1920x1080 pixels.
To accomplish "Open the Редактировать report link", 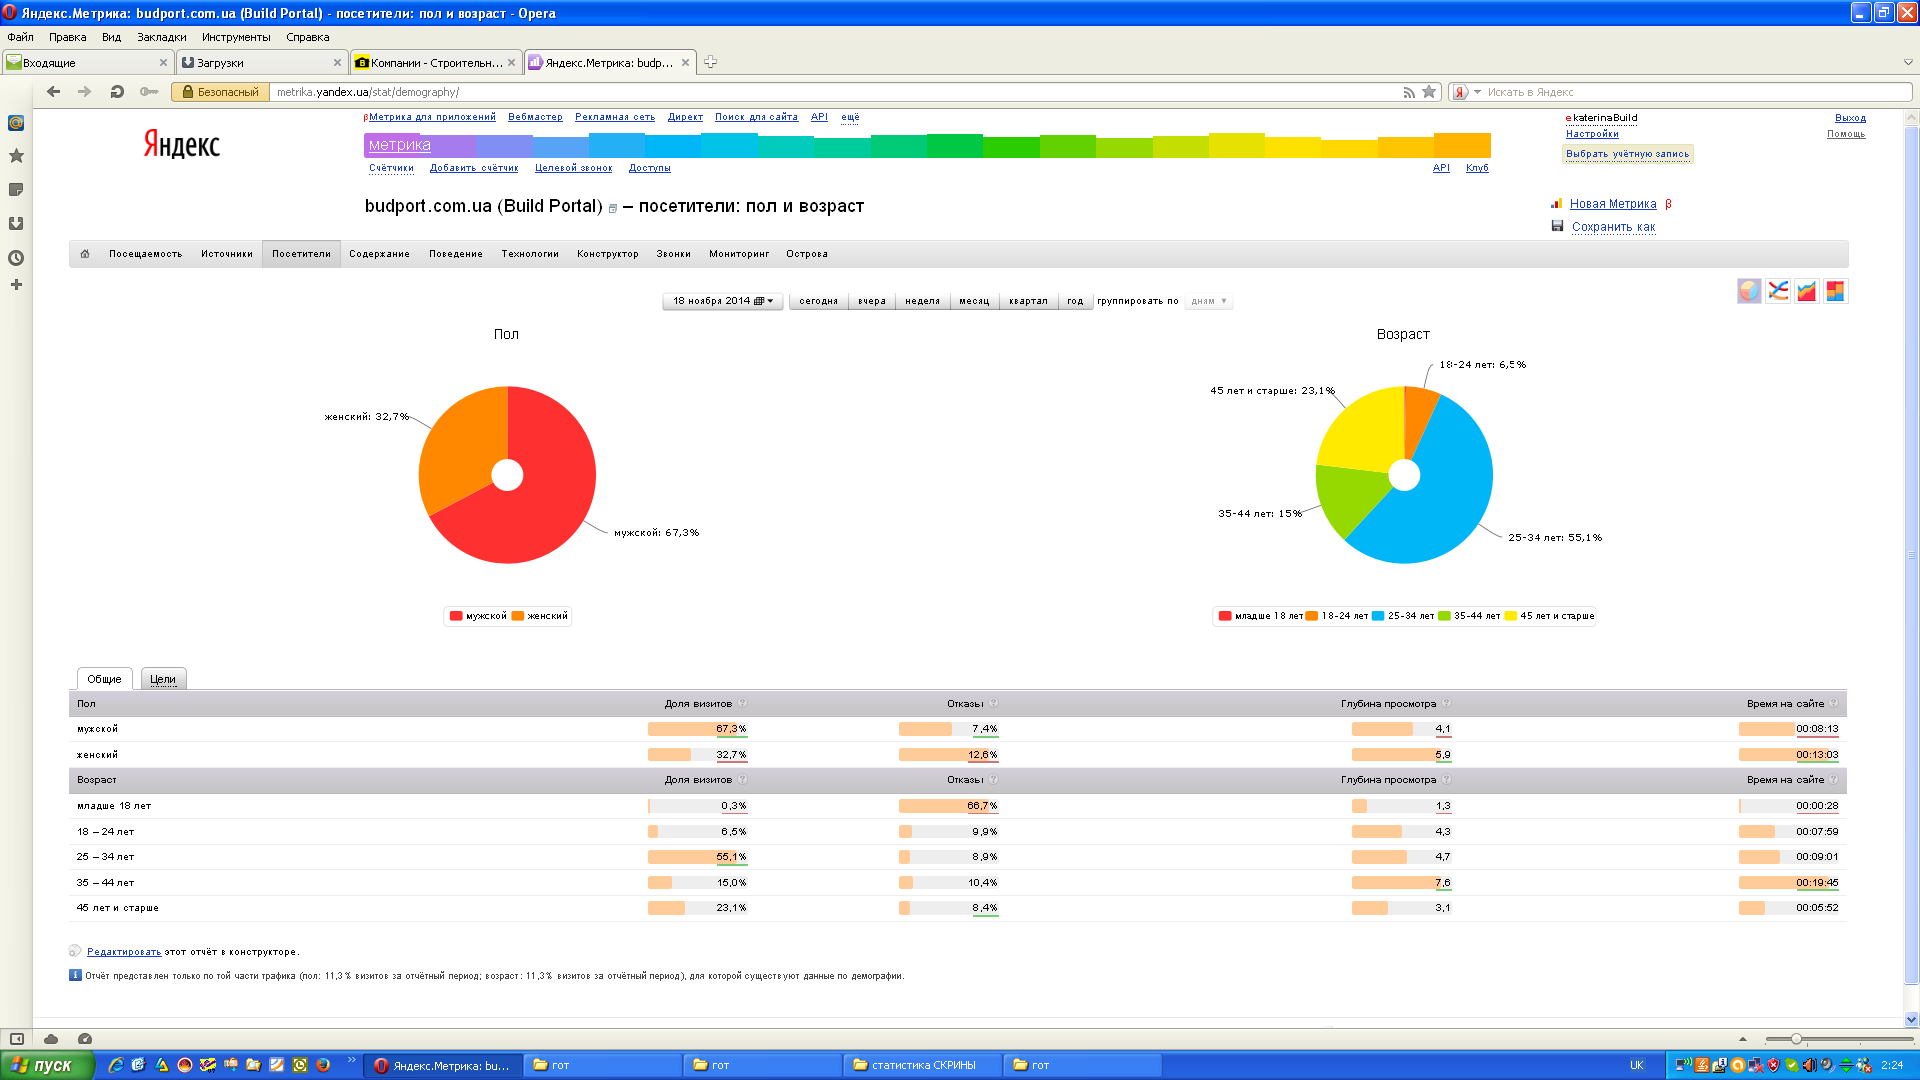I will tap(124, 952).
